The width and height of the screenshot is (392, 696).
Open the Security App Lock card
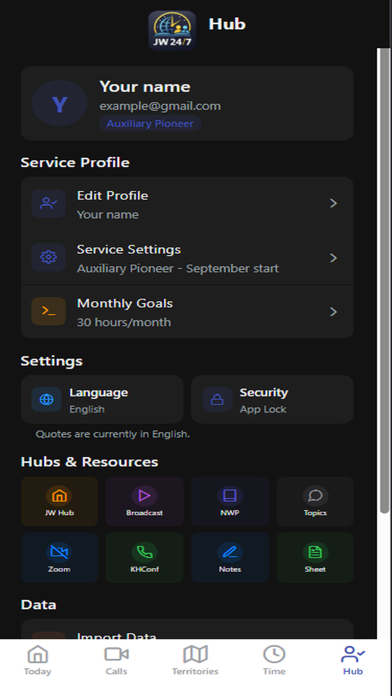pyautogui.click(x=272, y=399)
